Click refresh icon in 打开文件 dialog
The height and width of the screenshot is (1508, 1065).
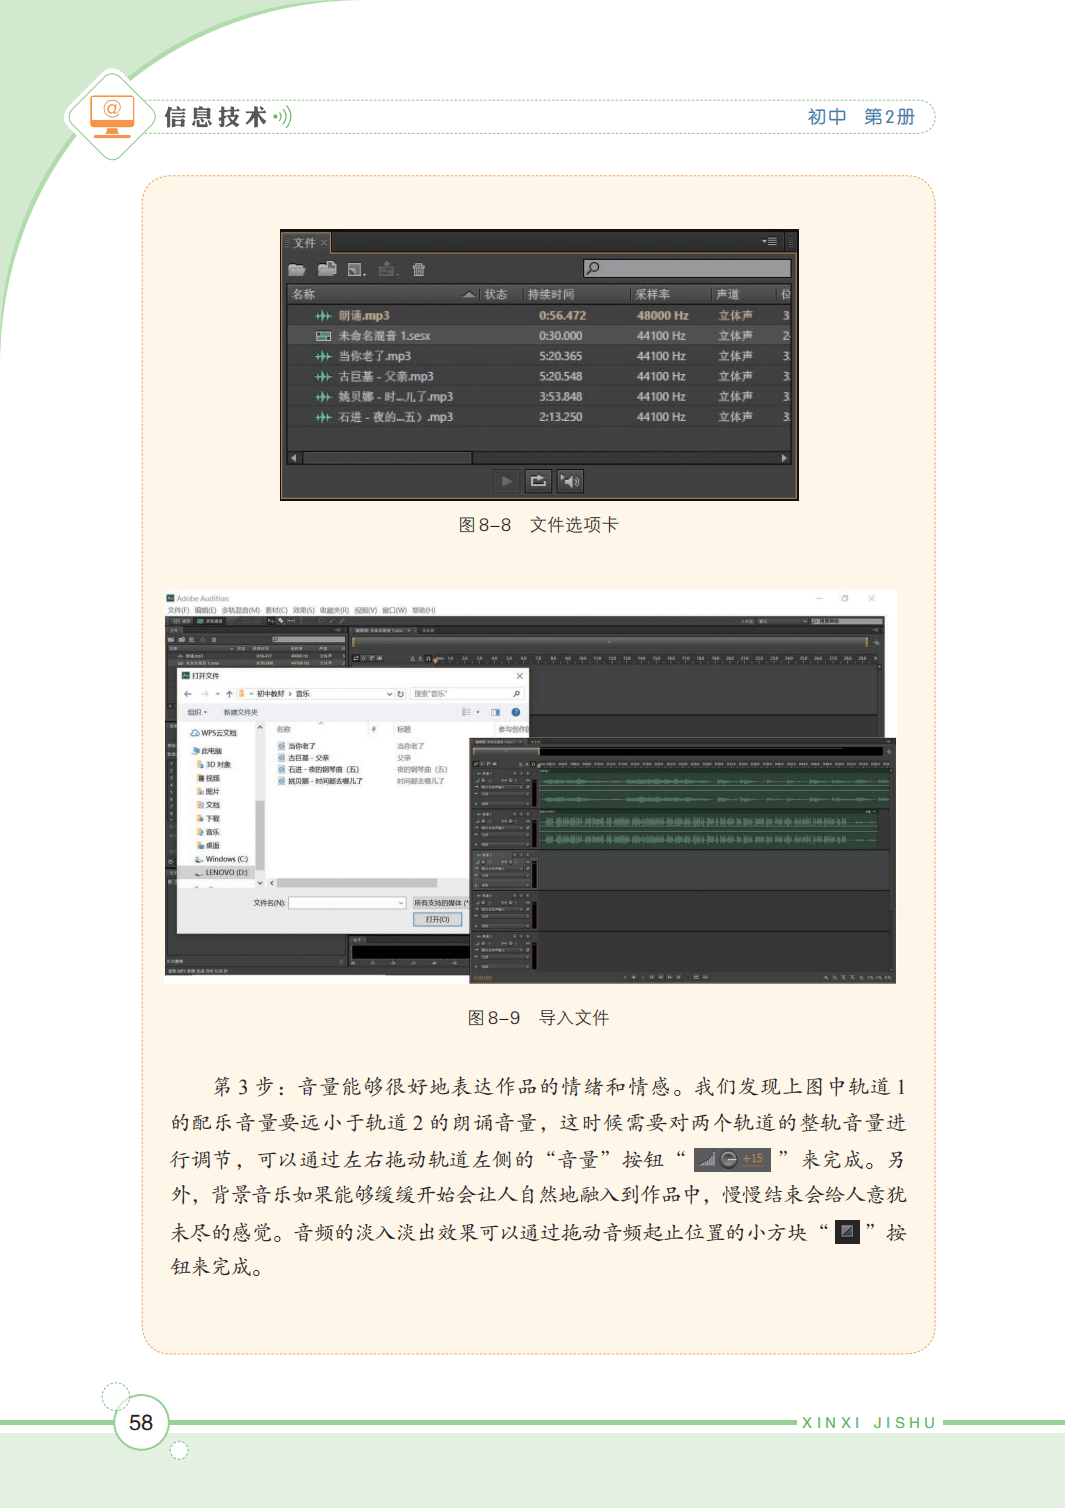[x=401, y=693]
